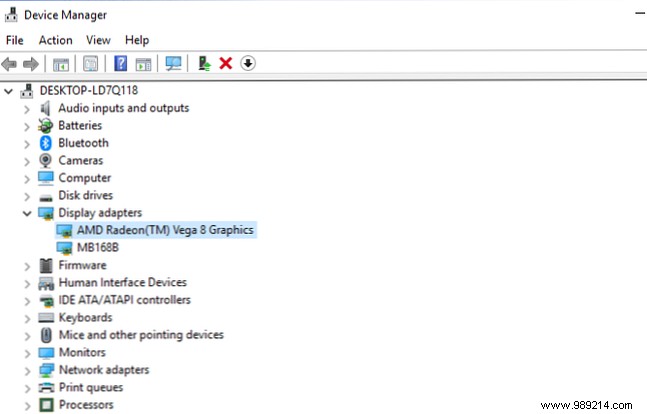The height and width of the screenshot is (414, 647).
Task: Open the Help menu
Action: (x=137, y=40)
